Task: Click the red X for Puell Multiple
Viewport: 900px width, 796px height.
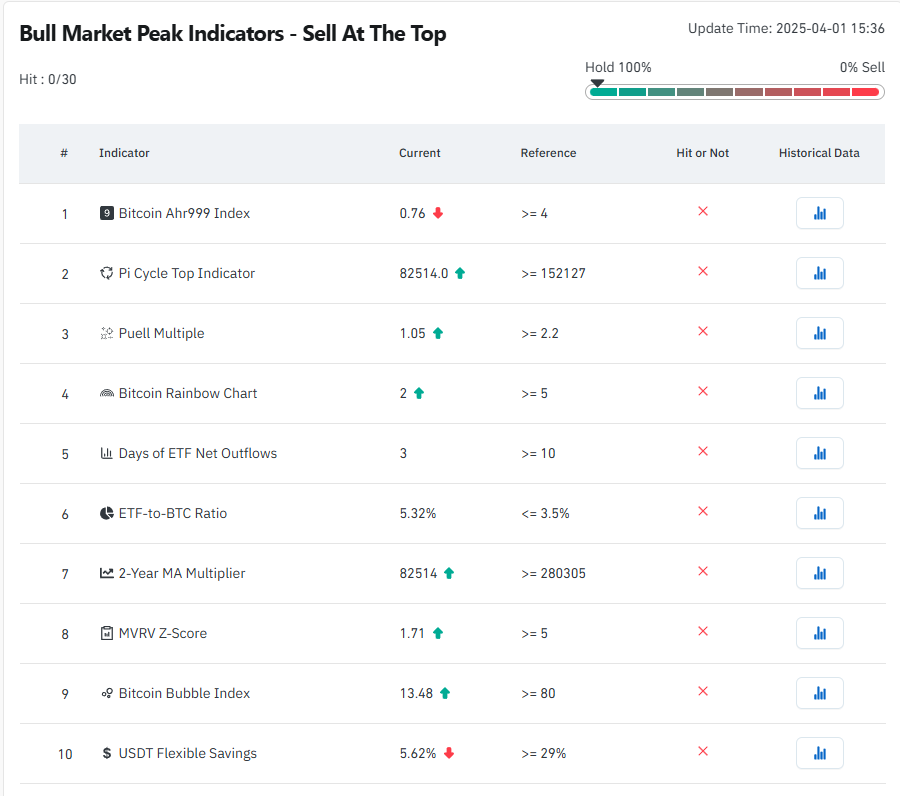Action: [x=703, y=331]
